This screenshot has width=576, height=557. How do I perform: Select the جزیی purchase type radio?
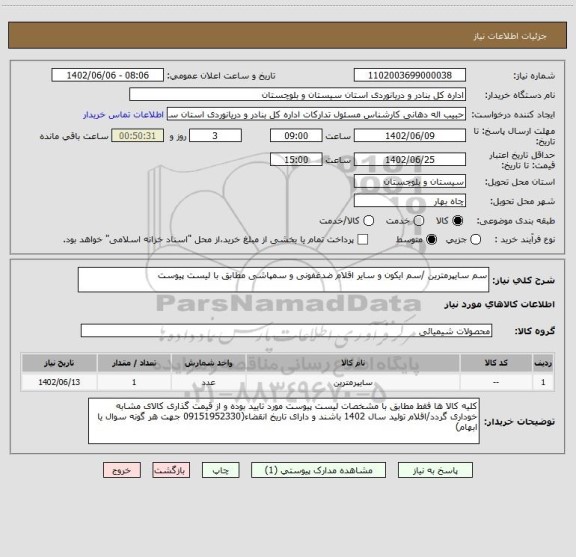[475, 240]
